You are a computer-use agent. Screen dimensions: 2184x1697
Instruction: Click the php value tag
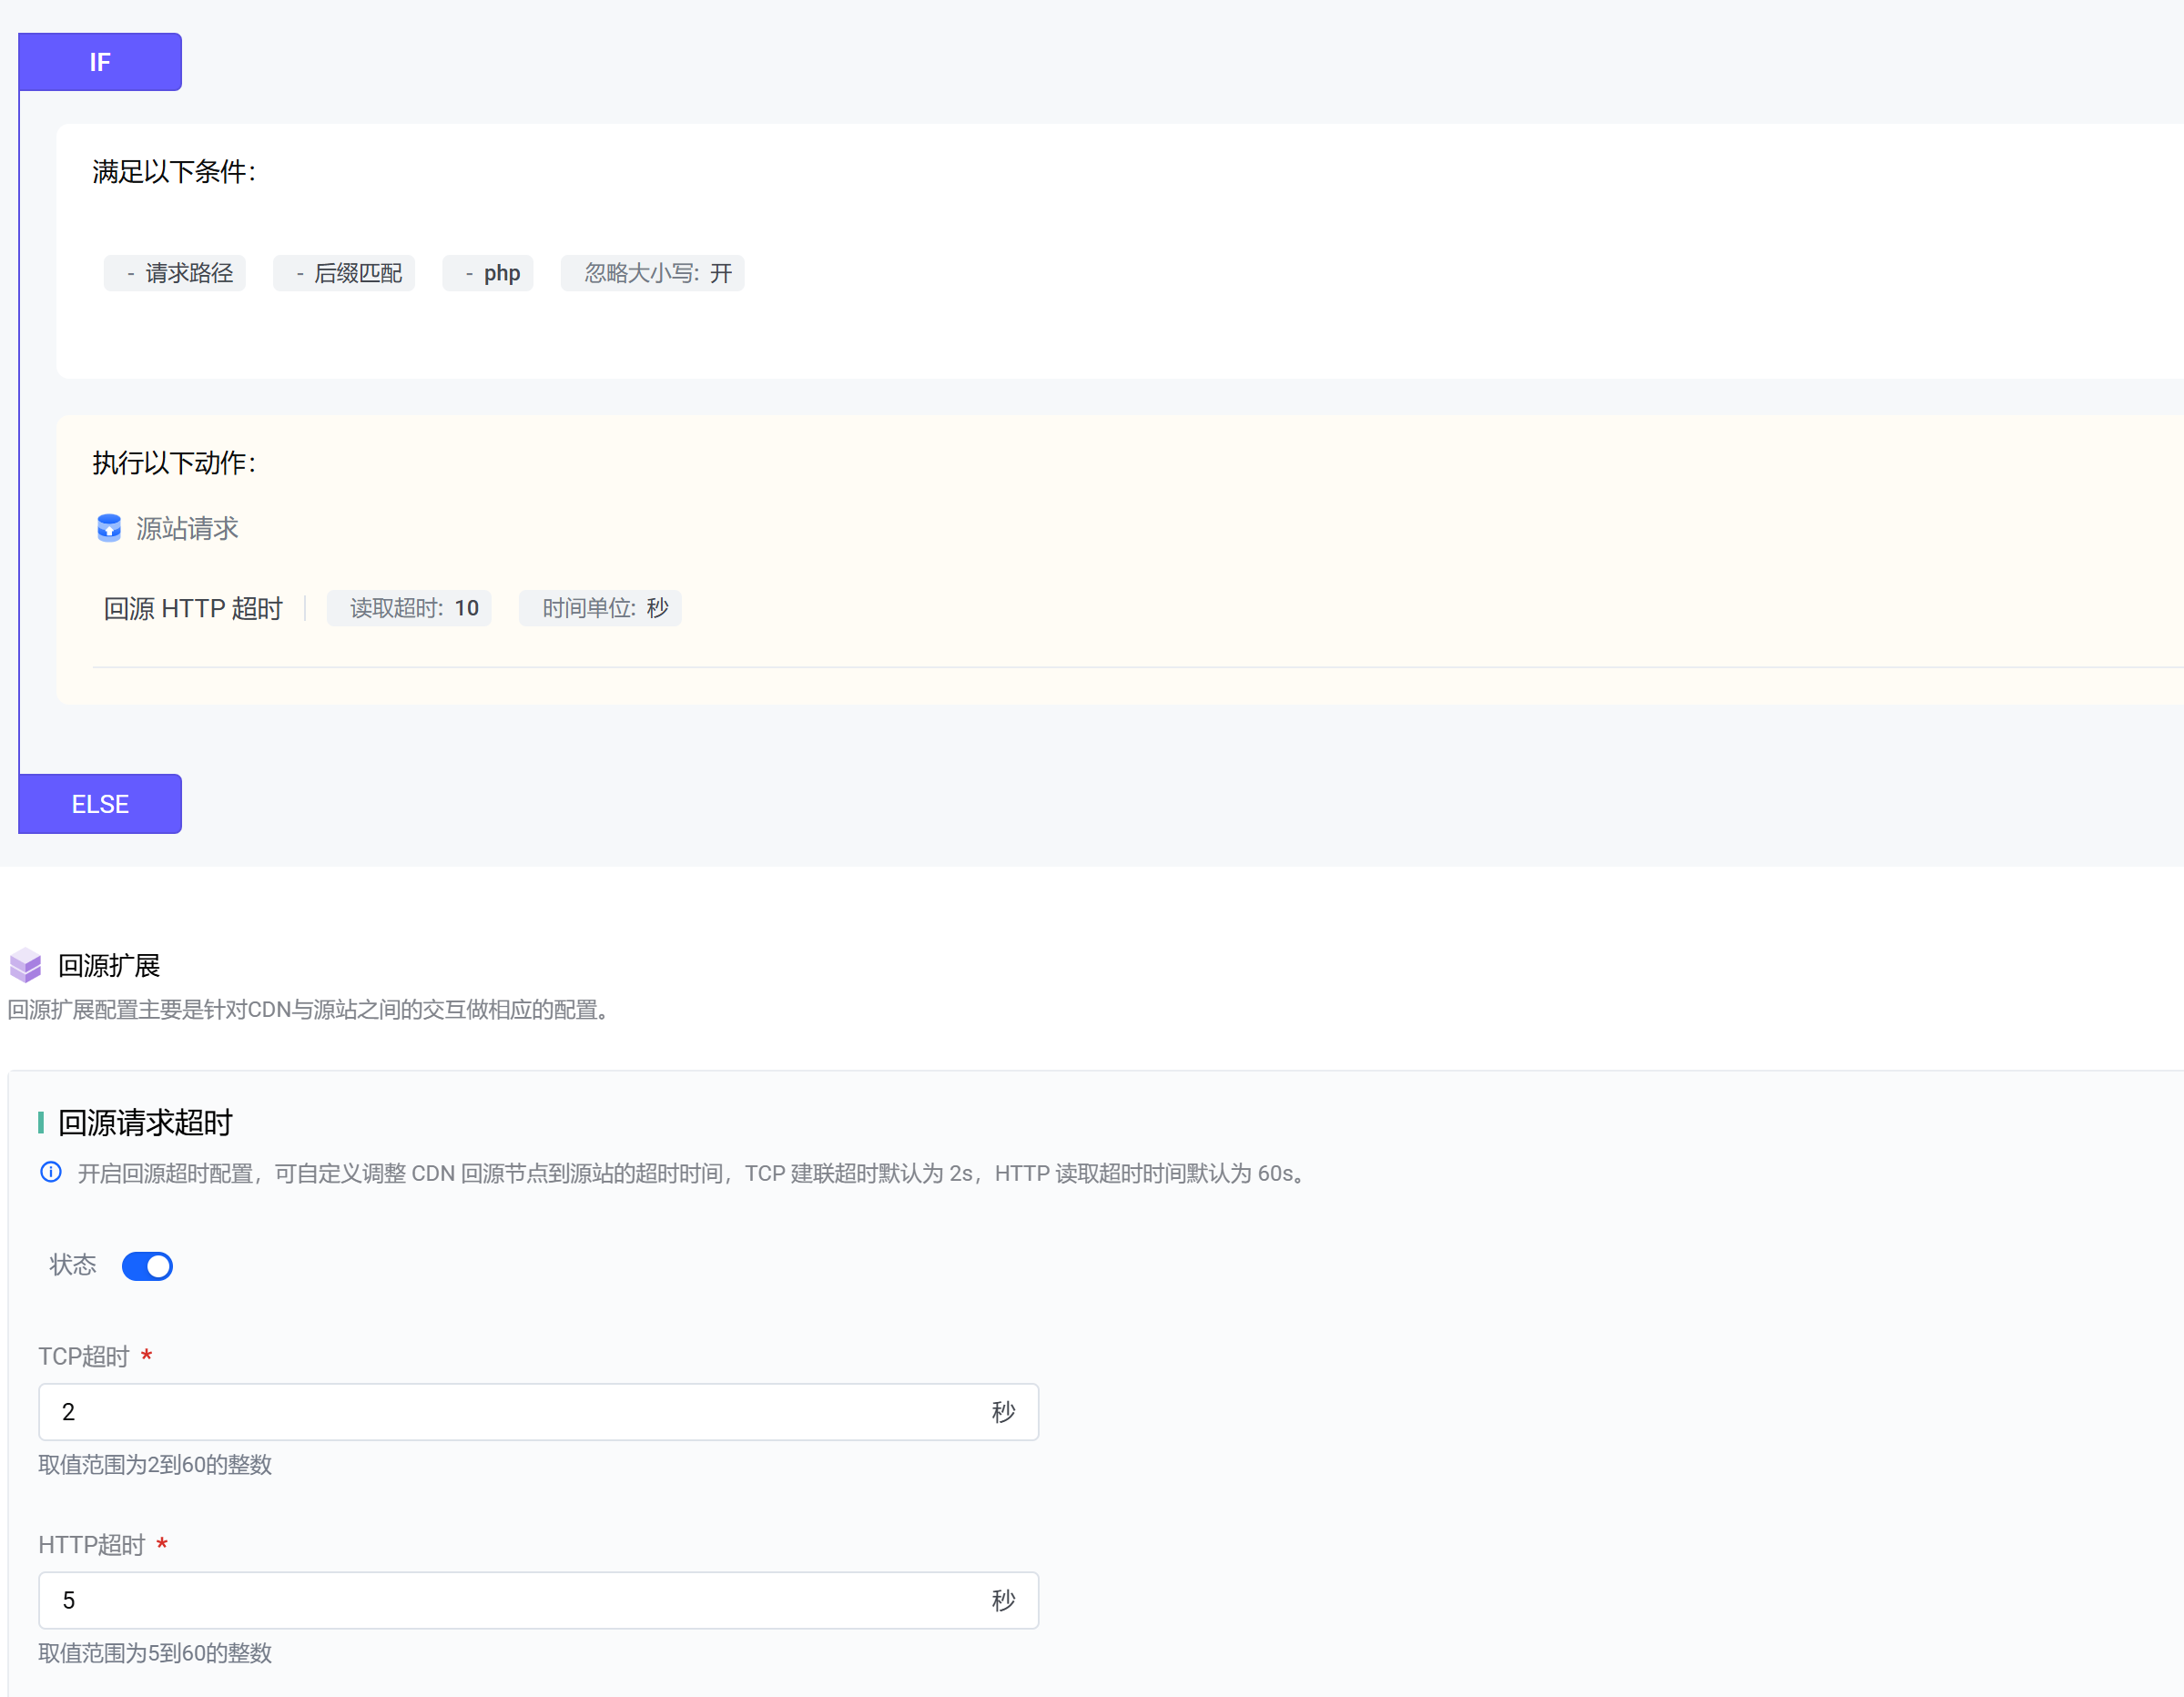(x=488, y=273)
